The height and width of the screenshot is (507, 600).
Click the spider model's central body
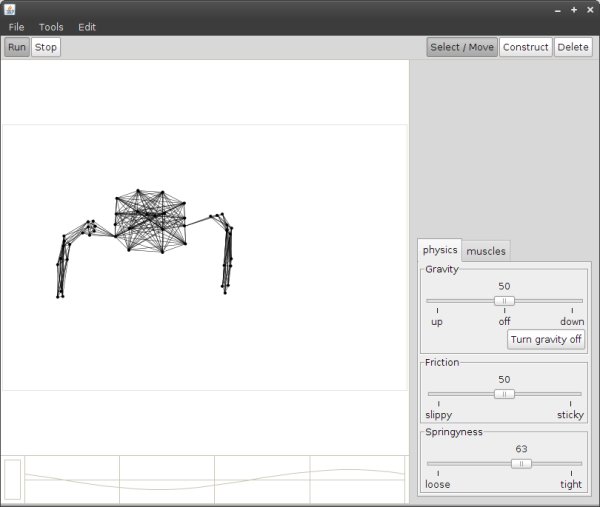click(x=150, y=221)
